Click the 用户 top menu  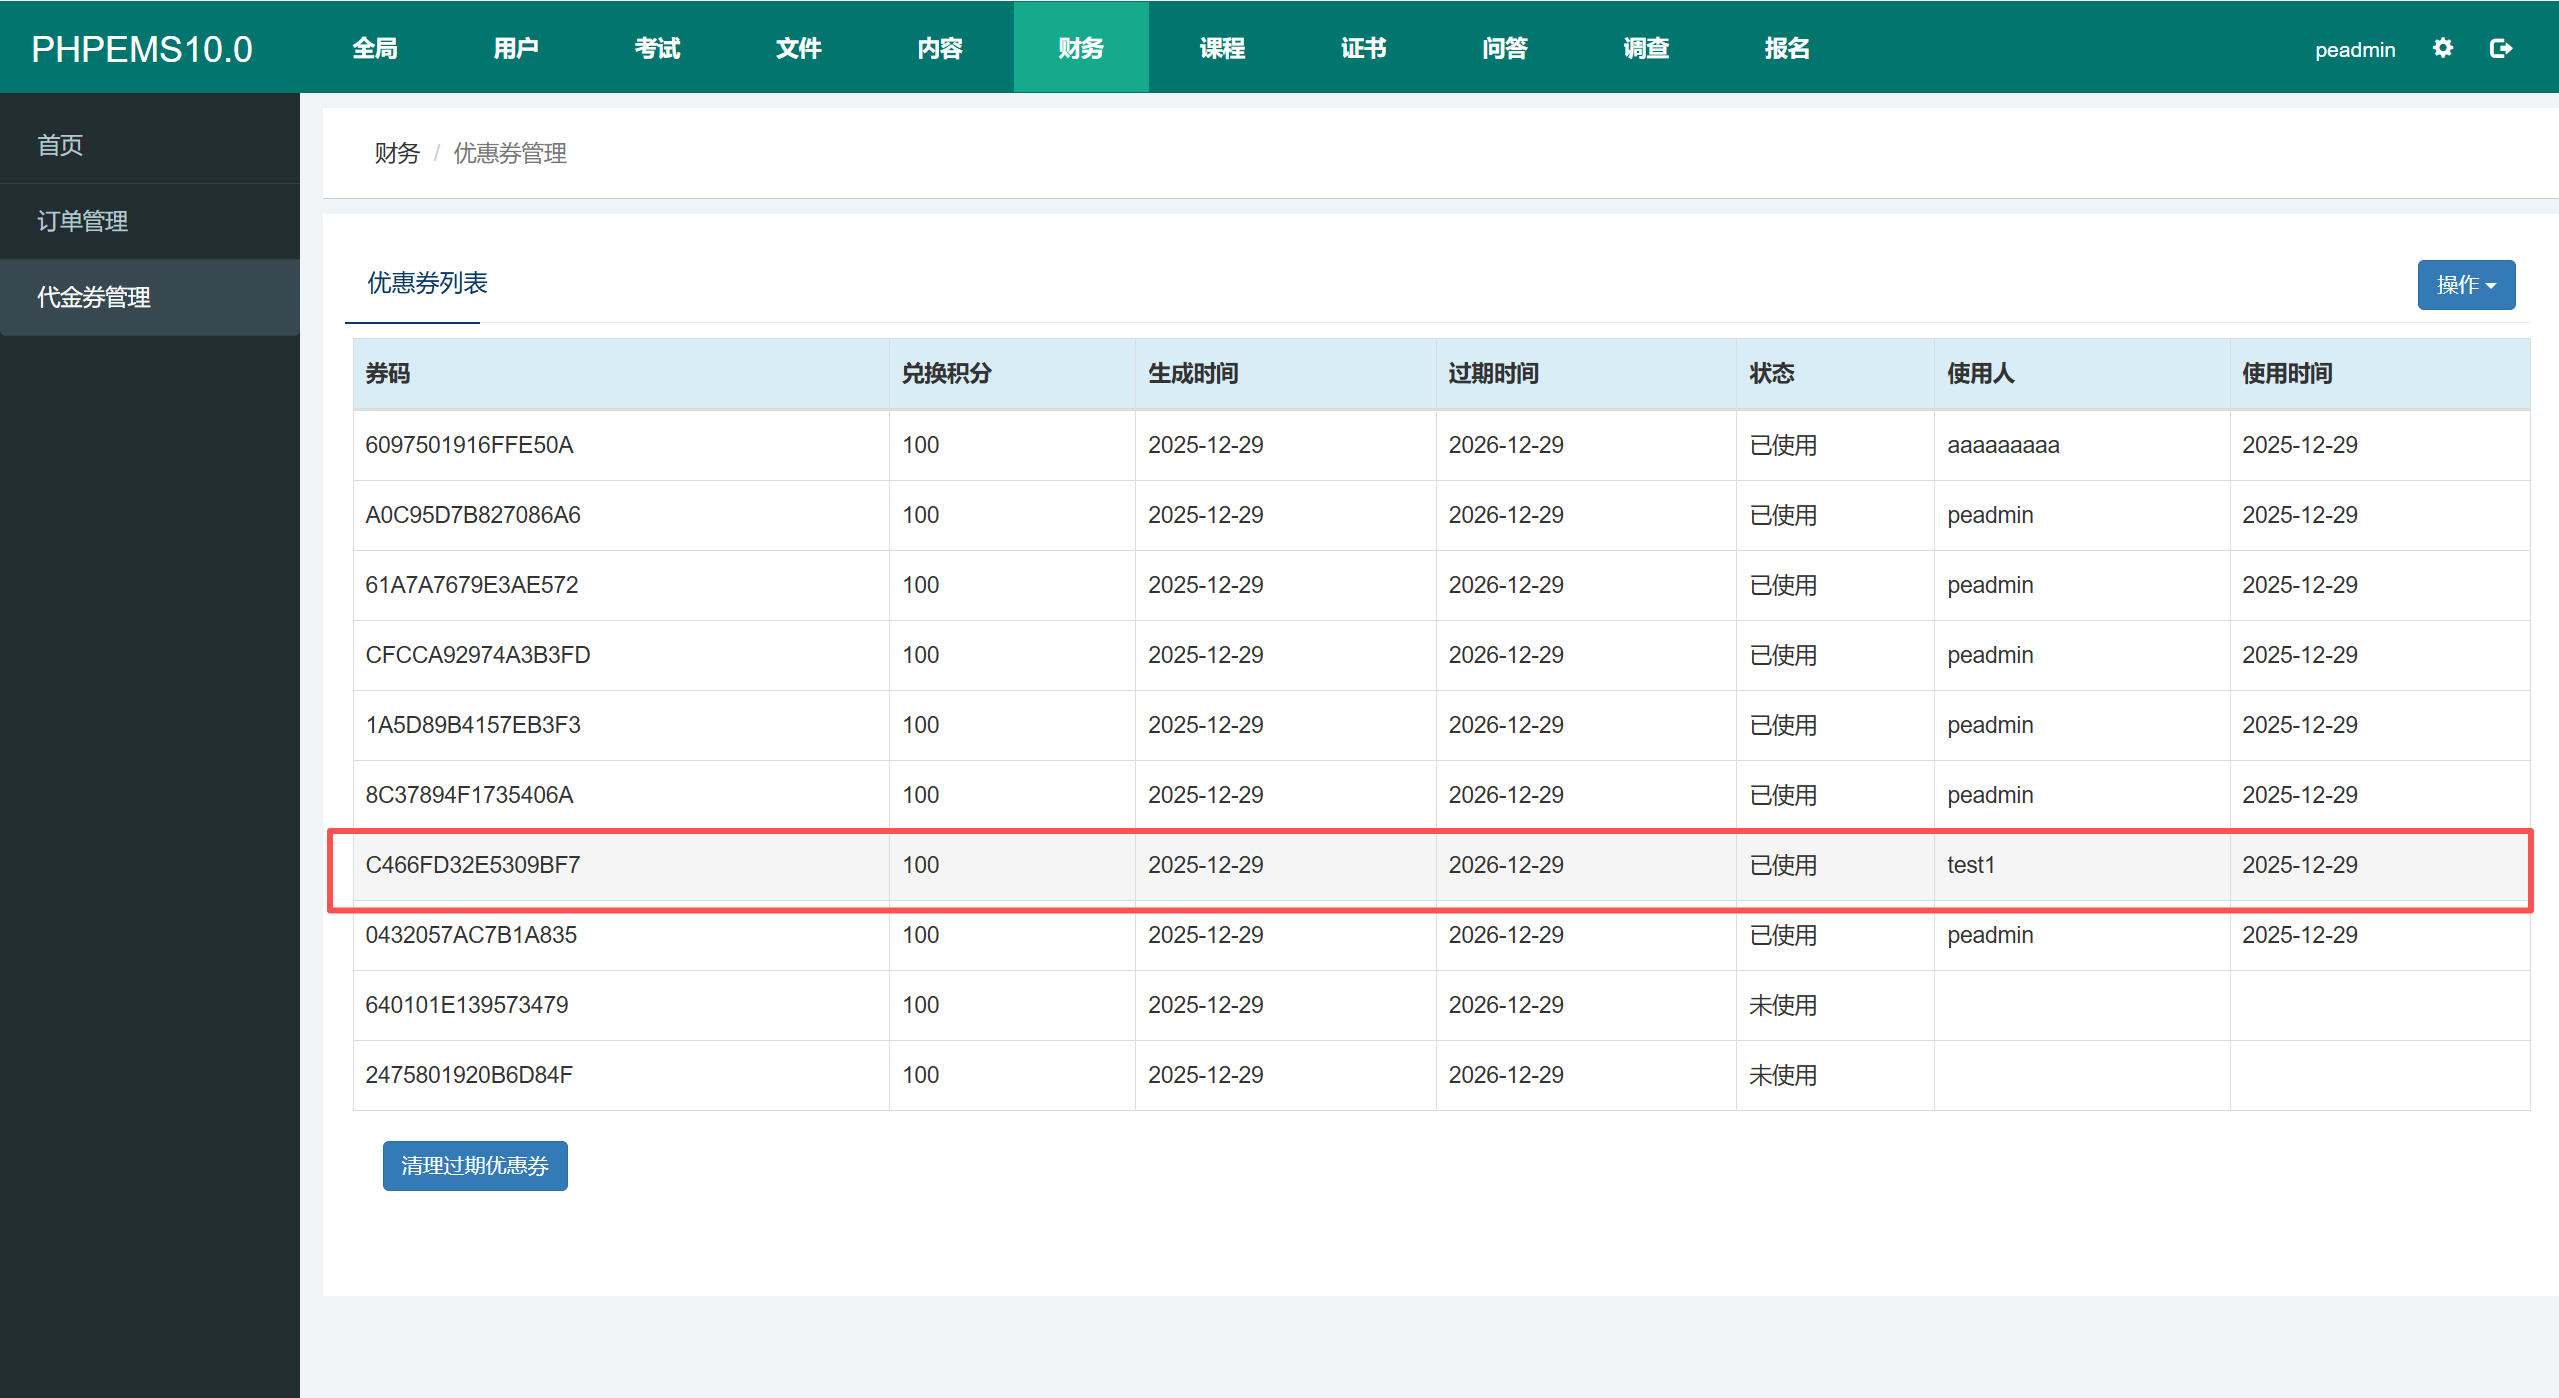[516, 48]
